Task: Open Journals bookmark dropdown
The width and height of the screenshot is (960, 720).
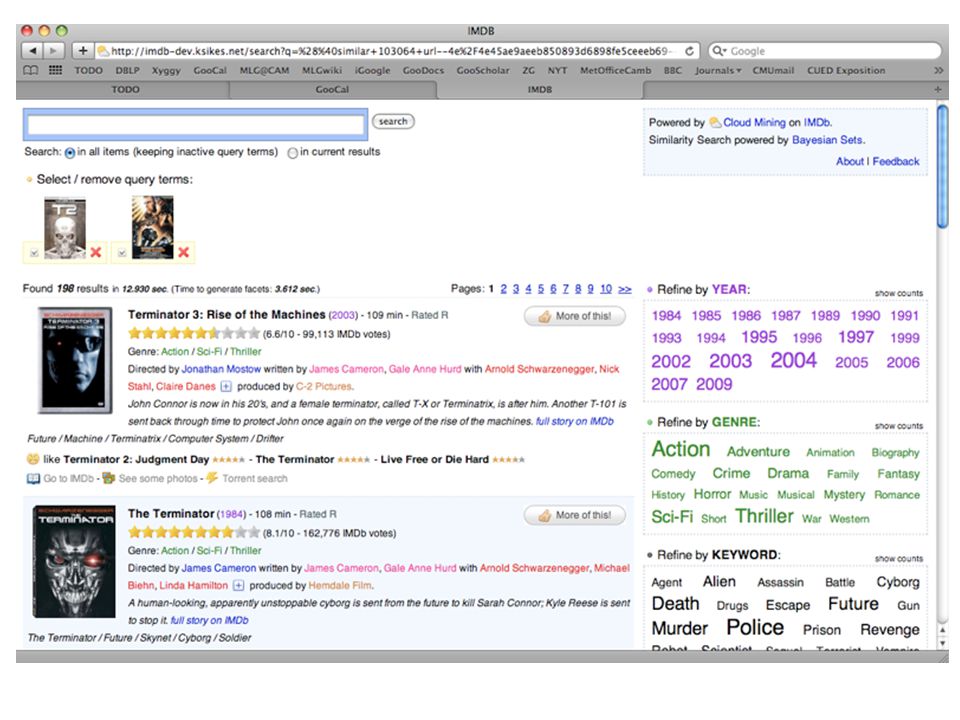Action: click(x=718, y=70)
